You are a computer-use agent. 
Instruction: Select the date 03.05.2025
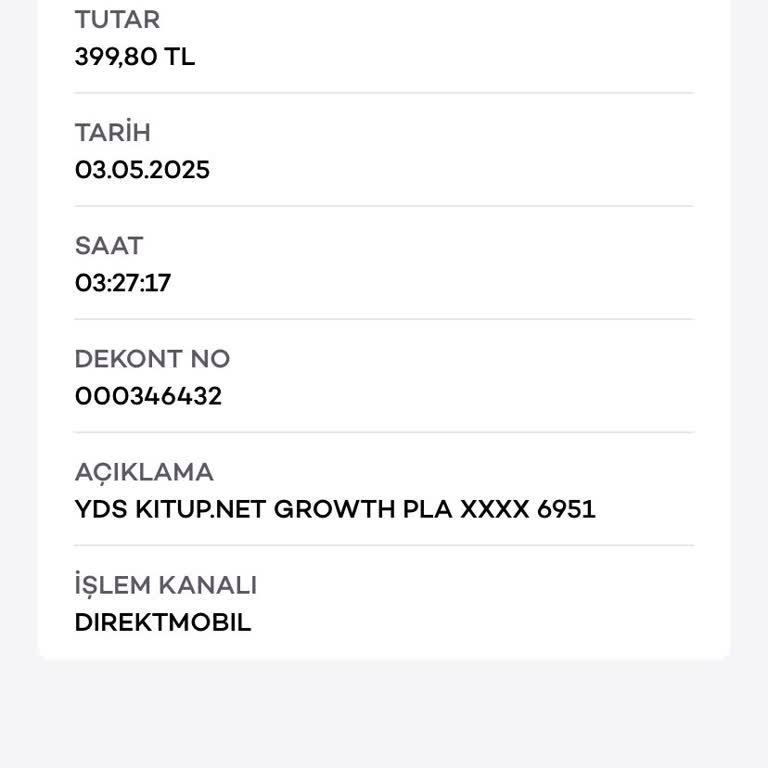(142, 170)
